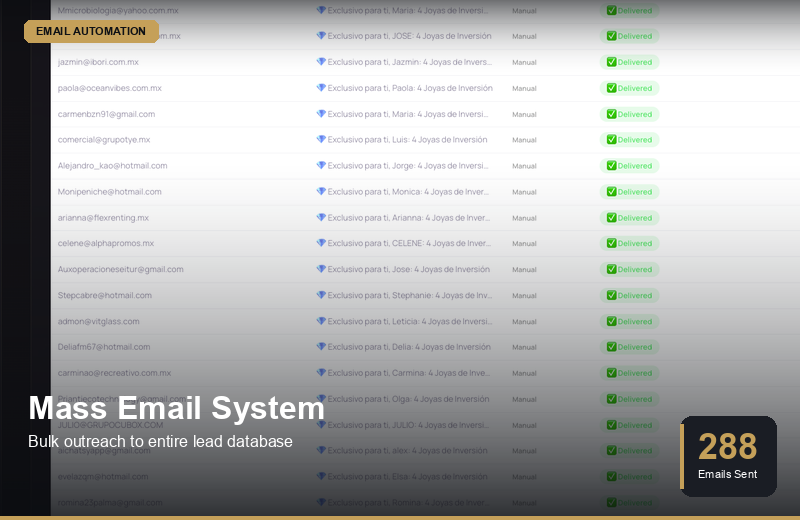The width and height of the screenshot is (800, 520).
Task: Click the diamond icon in Stephanie's subject line
Action: click(x=321, y=295)
